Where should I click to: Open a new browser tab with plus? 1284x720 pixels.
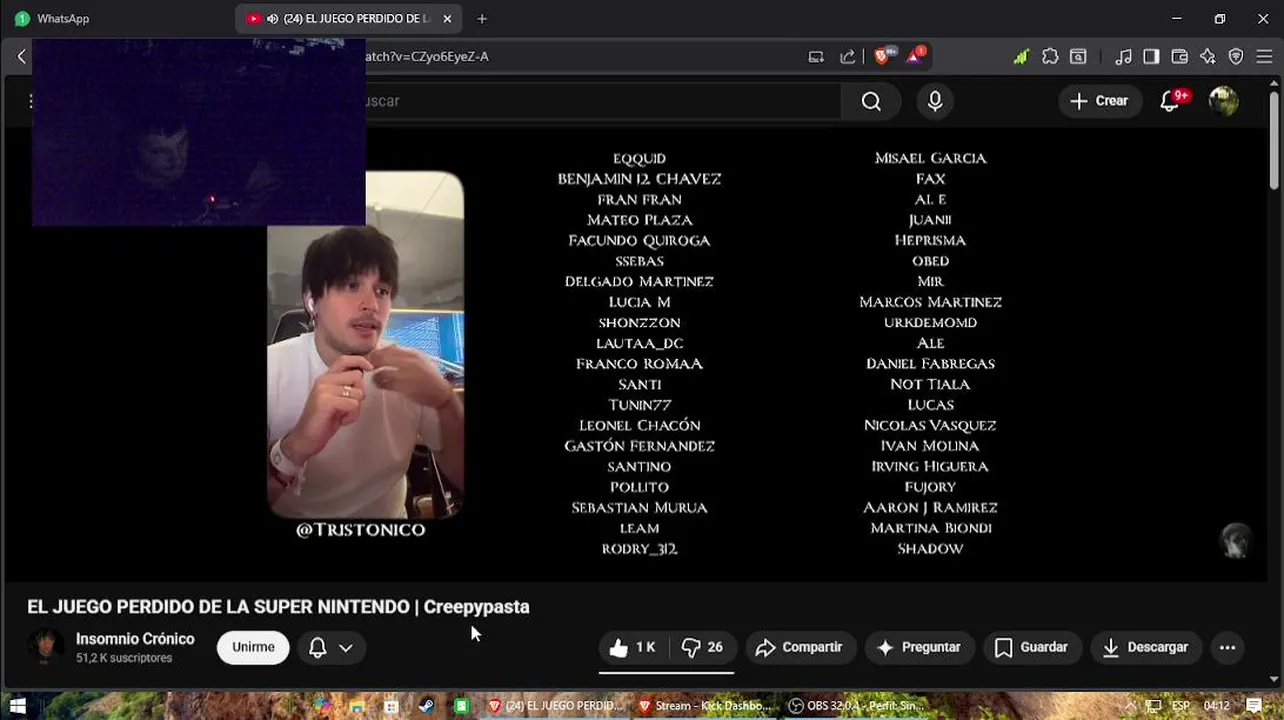point(482,18)
